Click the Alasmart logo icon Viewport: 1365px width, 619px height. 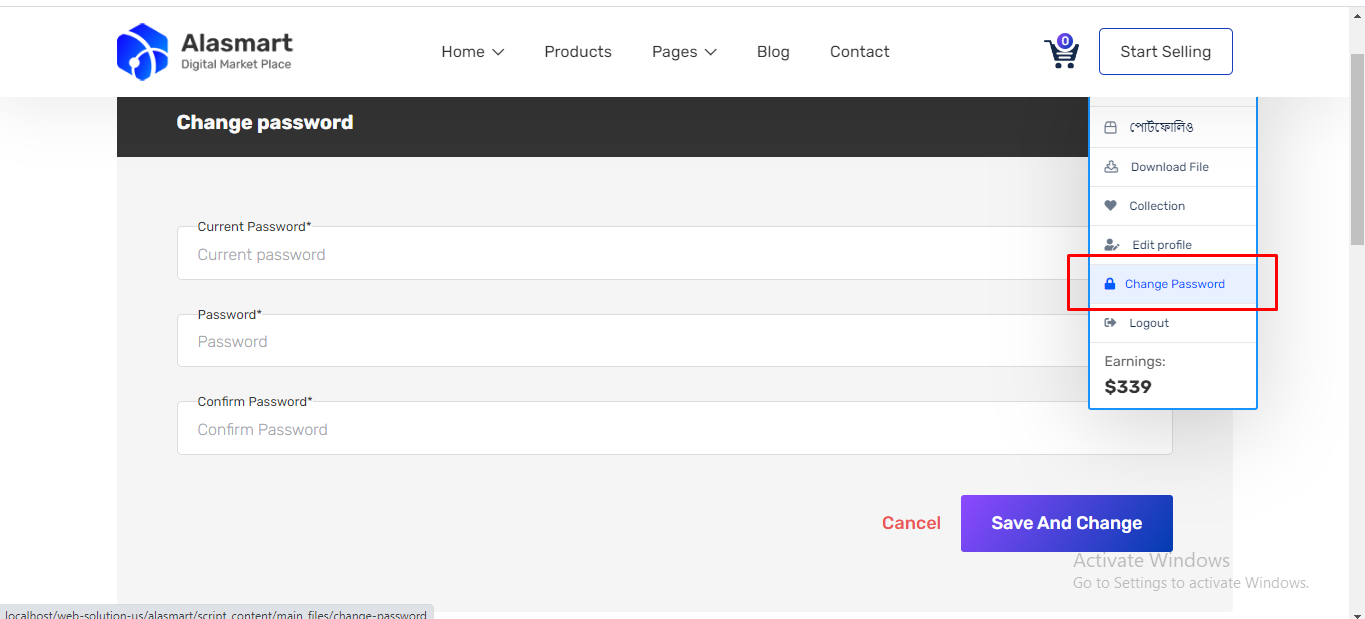click(142, 52)
